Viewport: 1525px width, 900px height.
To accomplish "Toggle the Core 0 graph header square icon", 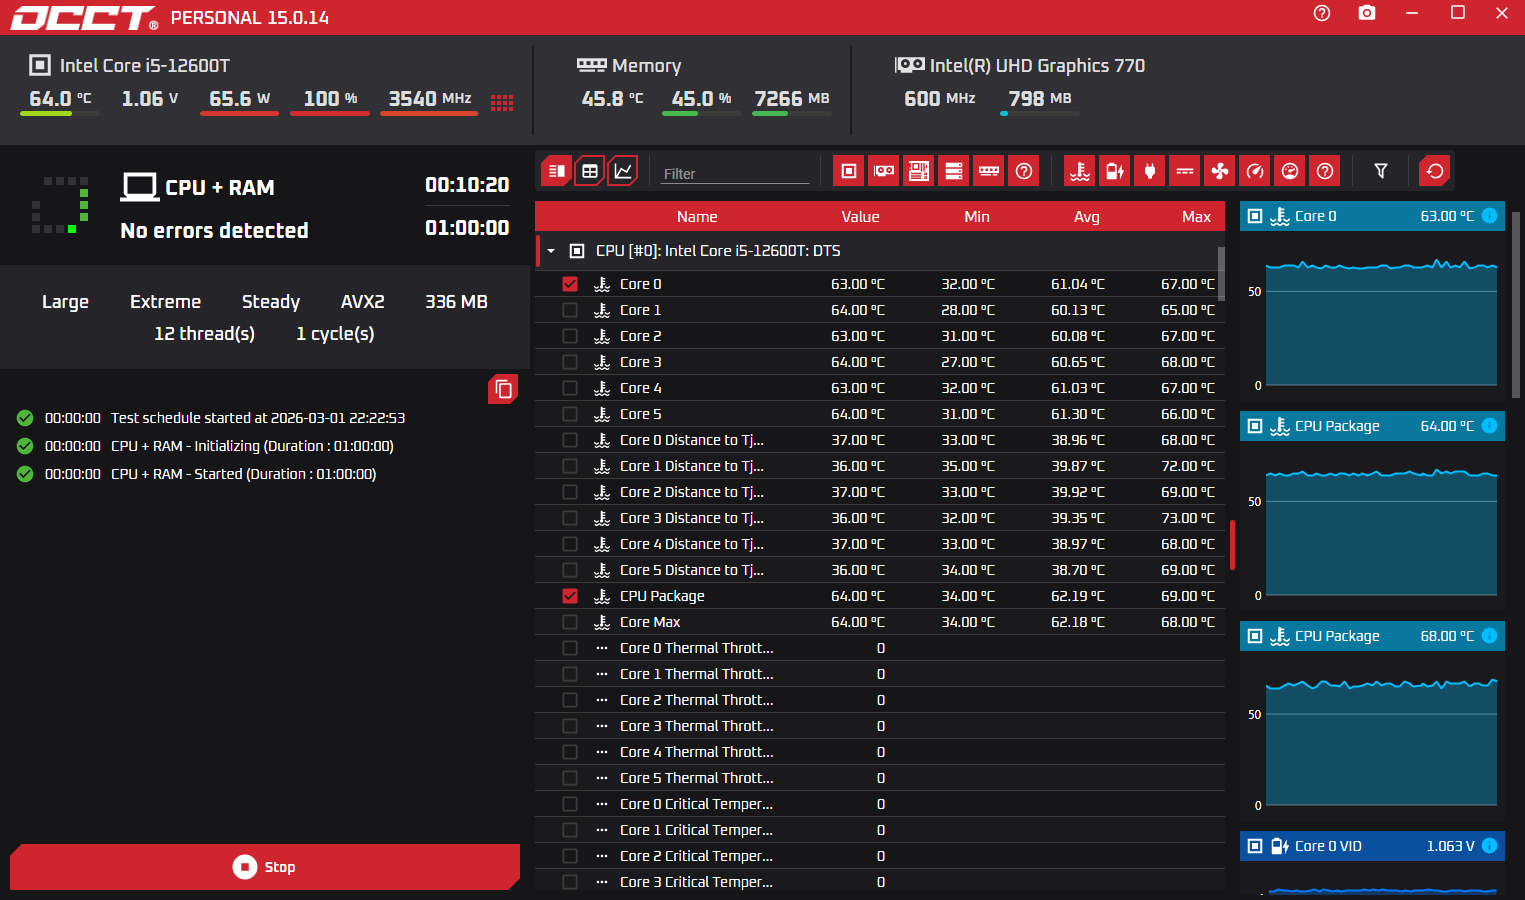I will 1255,216.
